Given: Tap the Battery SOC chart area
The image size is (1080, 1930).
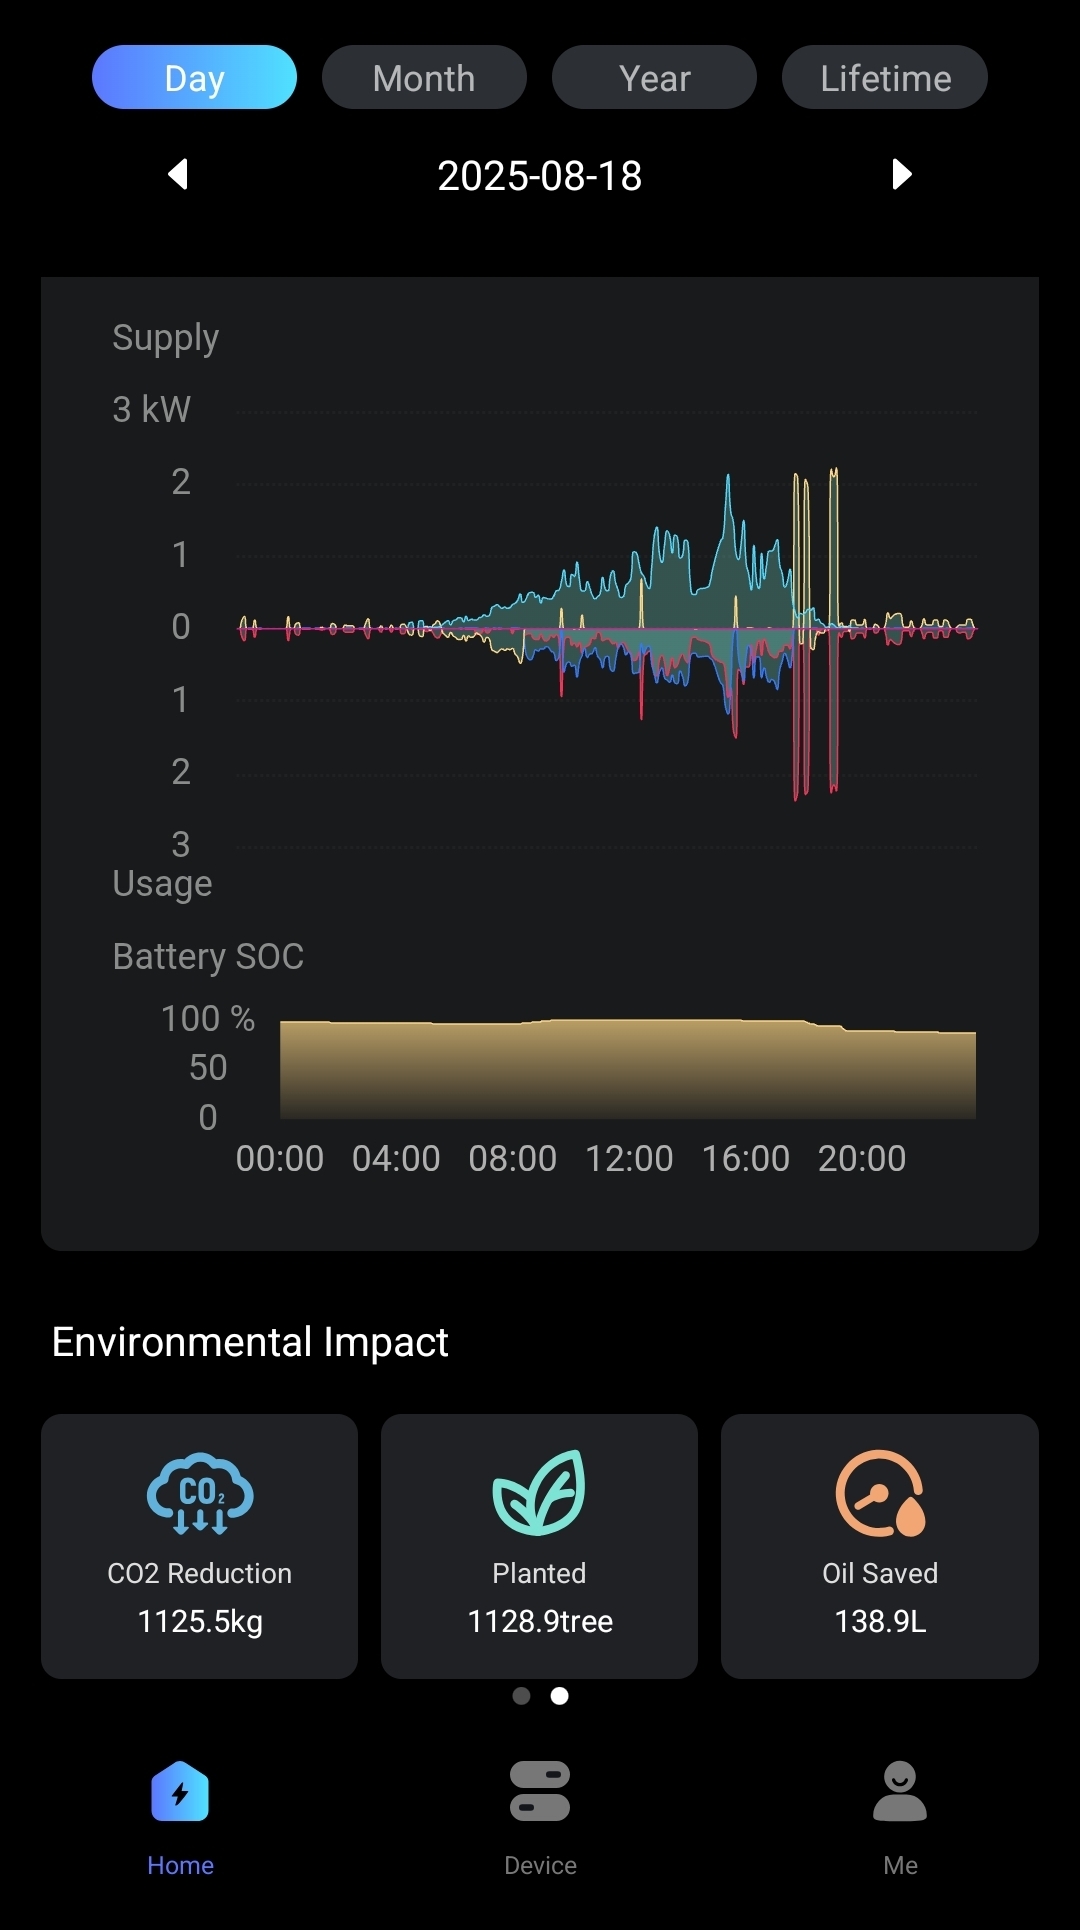Looking at the screenshot, I should 627,1068.
